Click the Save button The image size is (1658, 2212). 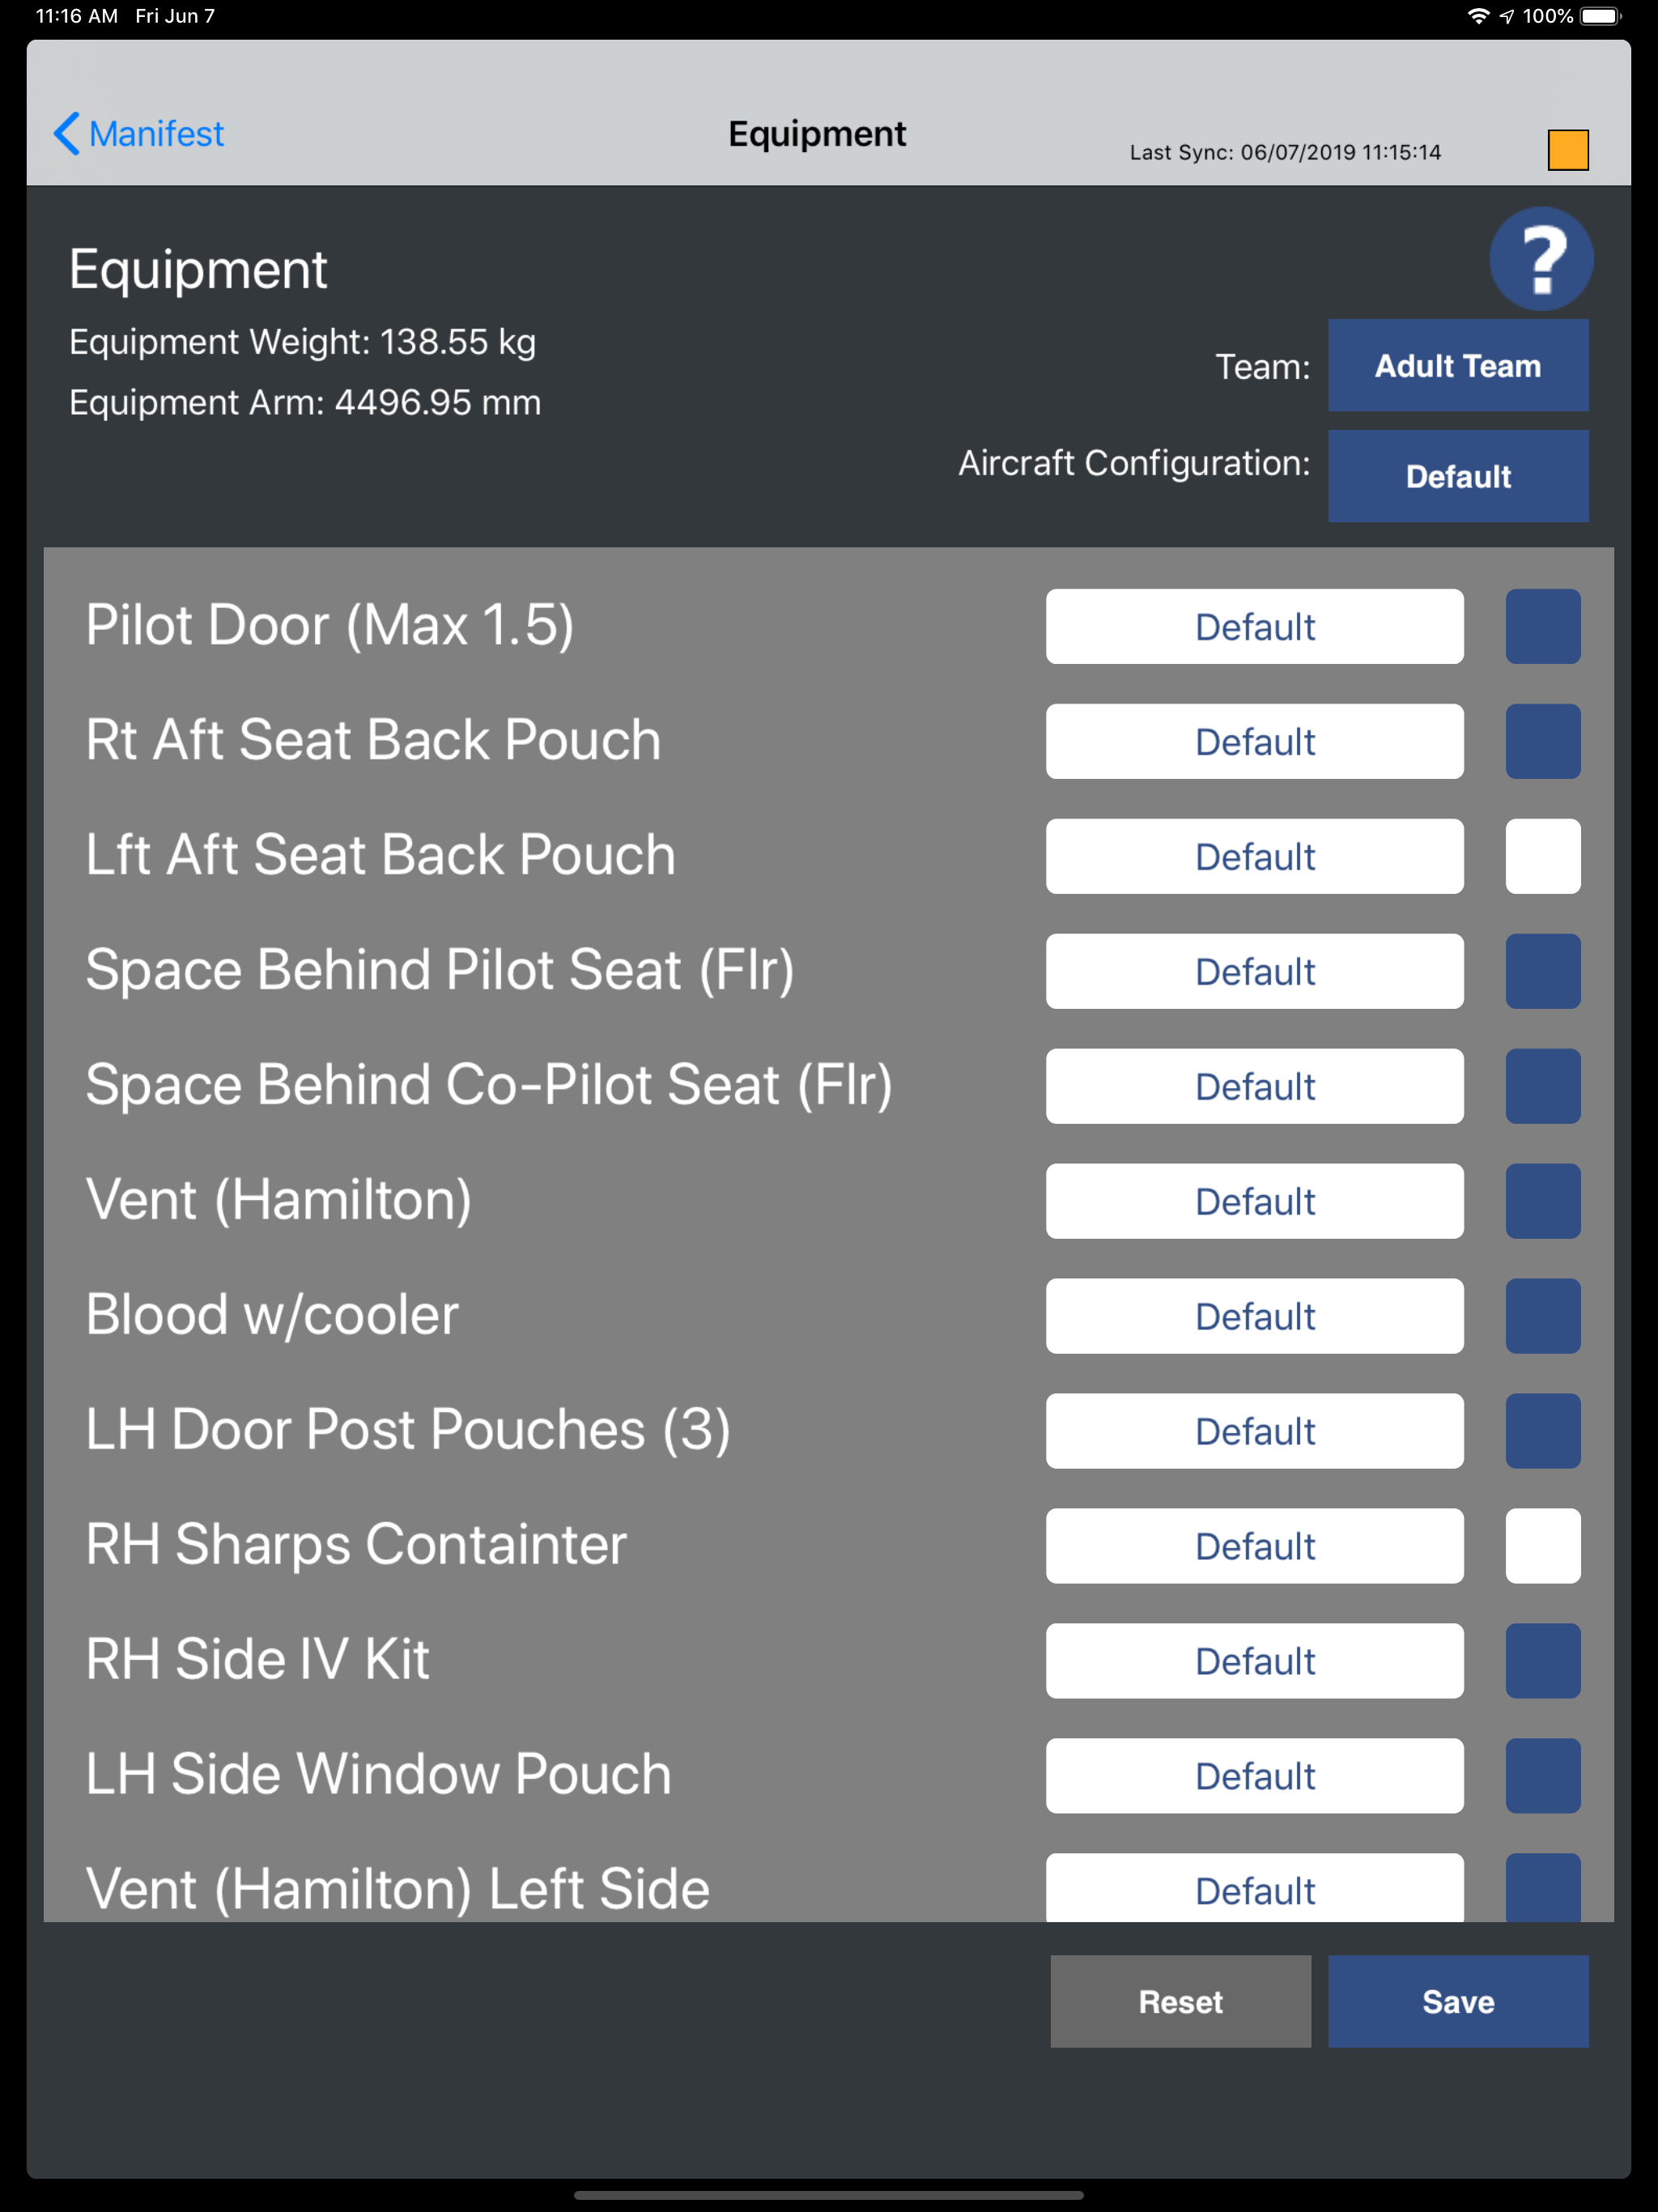1458,2001
